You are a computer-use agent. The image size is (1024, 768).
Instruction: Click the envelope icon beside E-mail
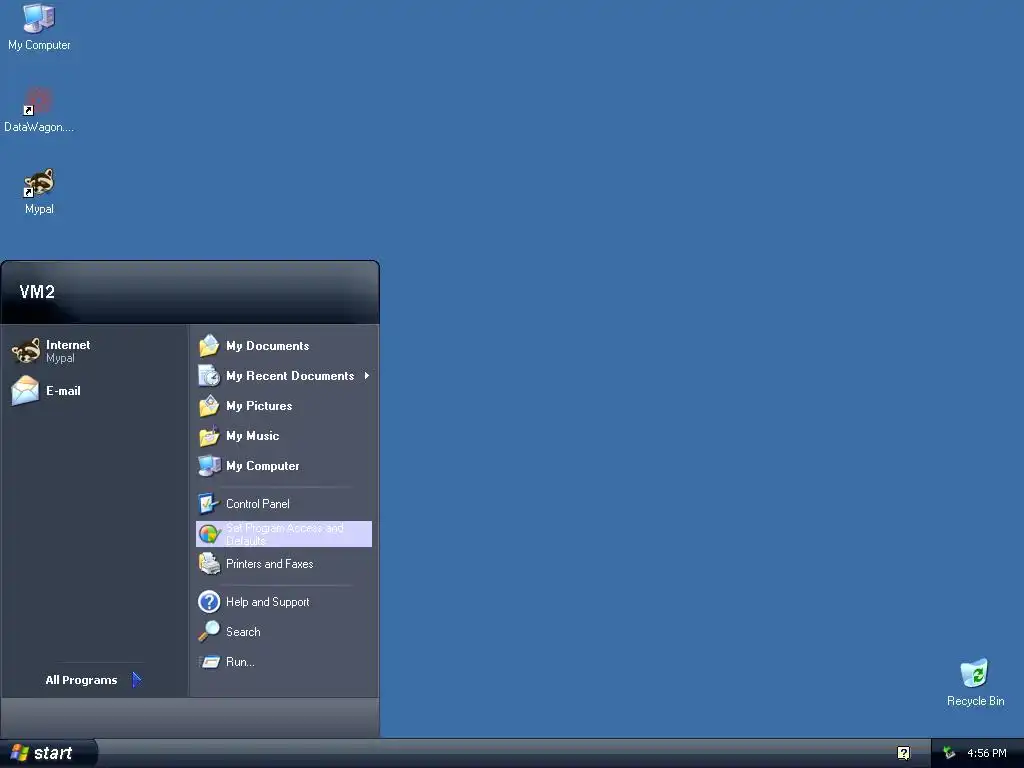26,391
